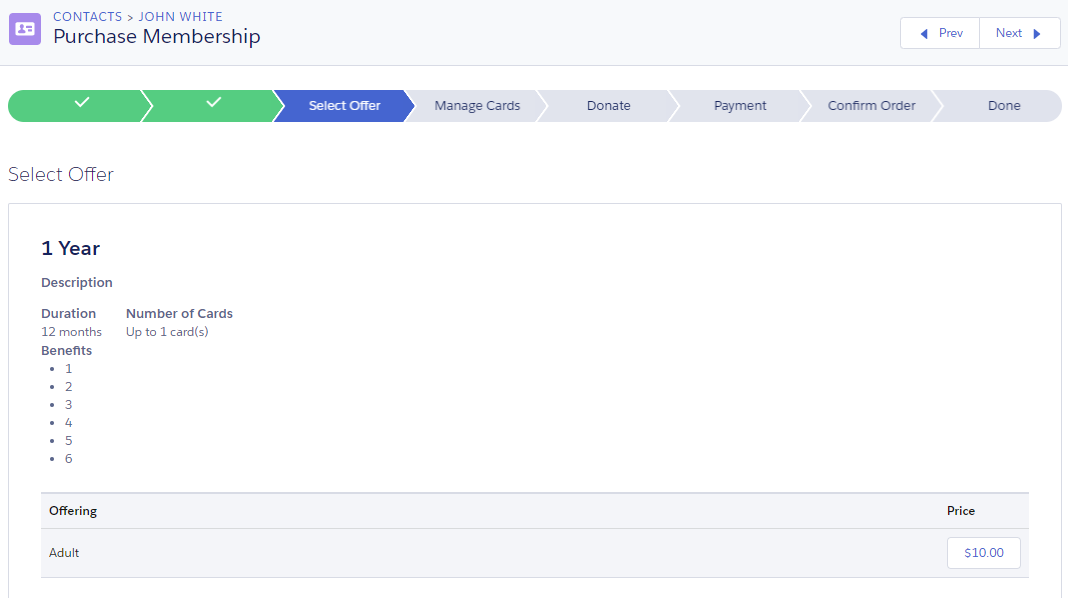The width and height of the screenshot is (1068, 598).
Task: Click the Offering column header
Action: click(x=73, y=510)
